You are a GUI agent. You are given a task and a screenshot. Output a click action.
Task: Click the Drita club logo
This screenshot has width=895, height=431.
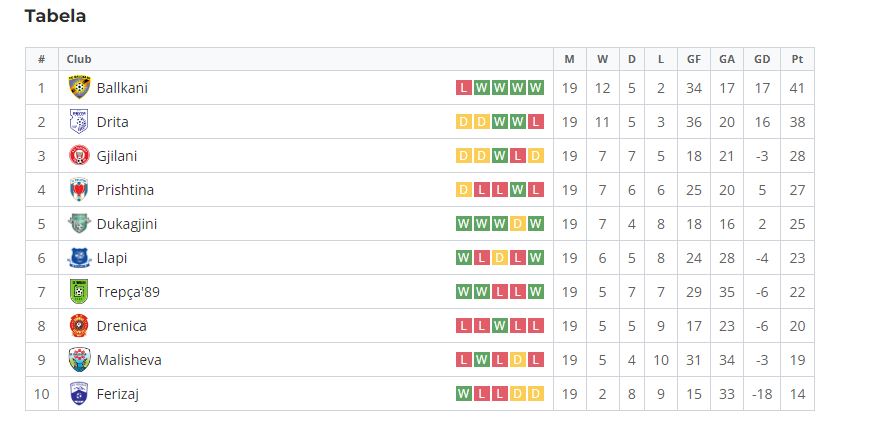[x=79, y=122]
